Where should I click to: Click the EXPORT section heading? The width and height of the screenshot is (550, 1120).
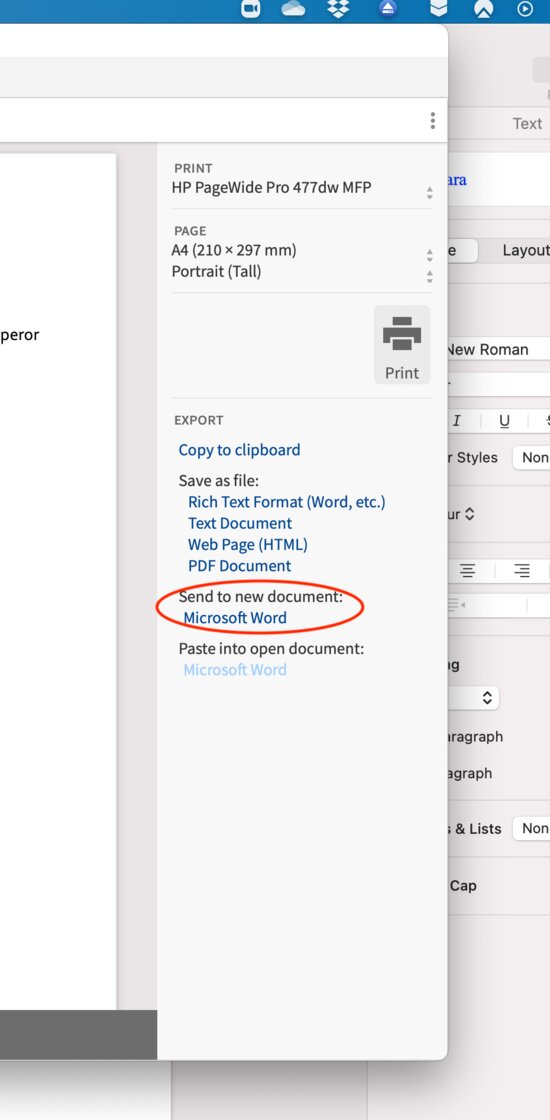tap(199, 421)
